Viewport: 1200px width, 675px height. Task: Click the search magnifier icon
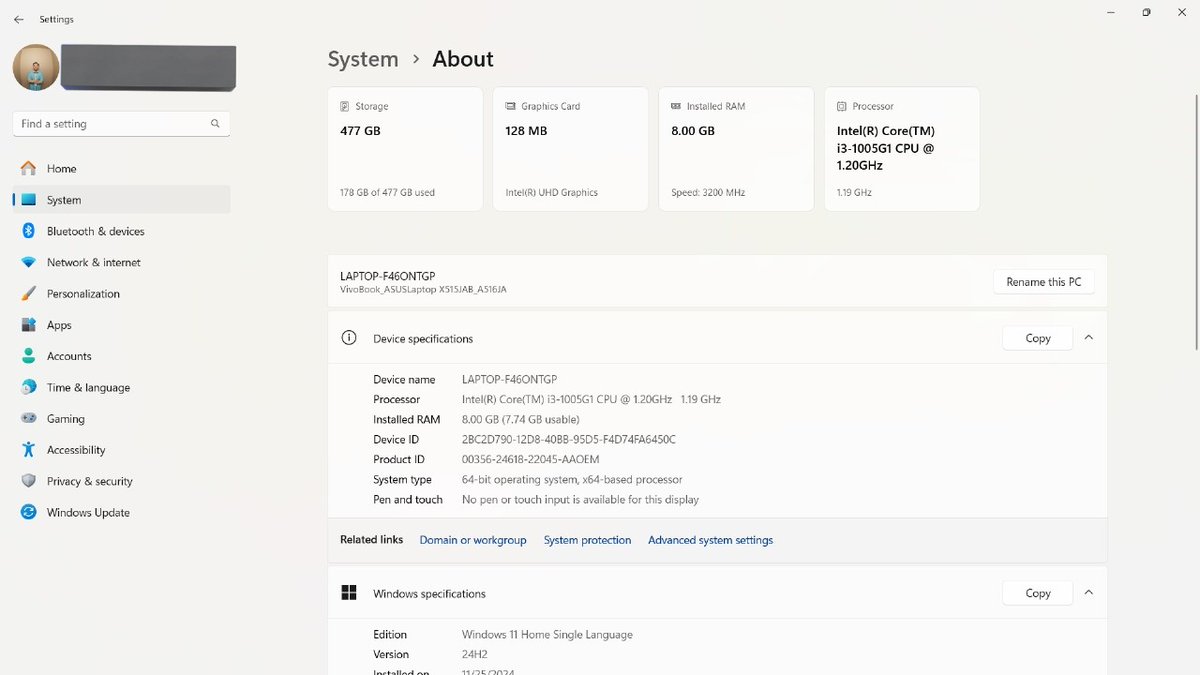(215, 124)
